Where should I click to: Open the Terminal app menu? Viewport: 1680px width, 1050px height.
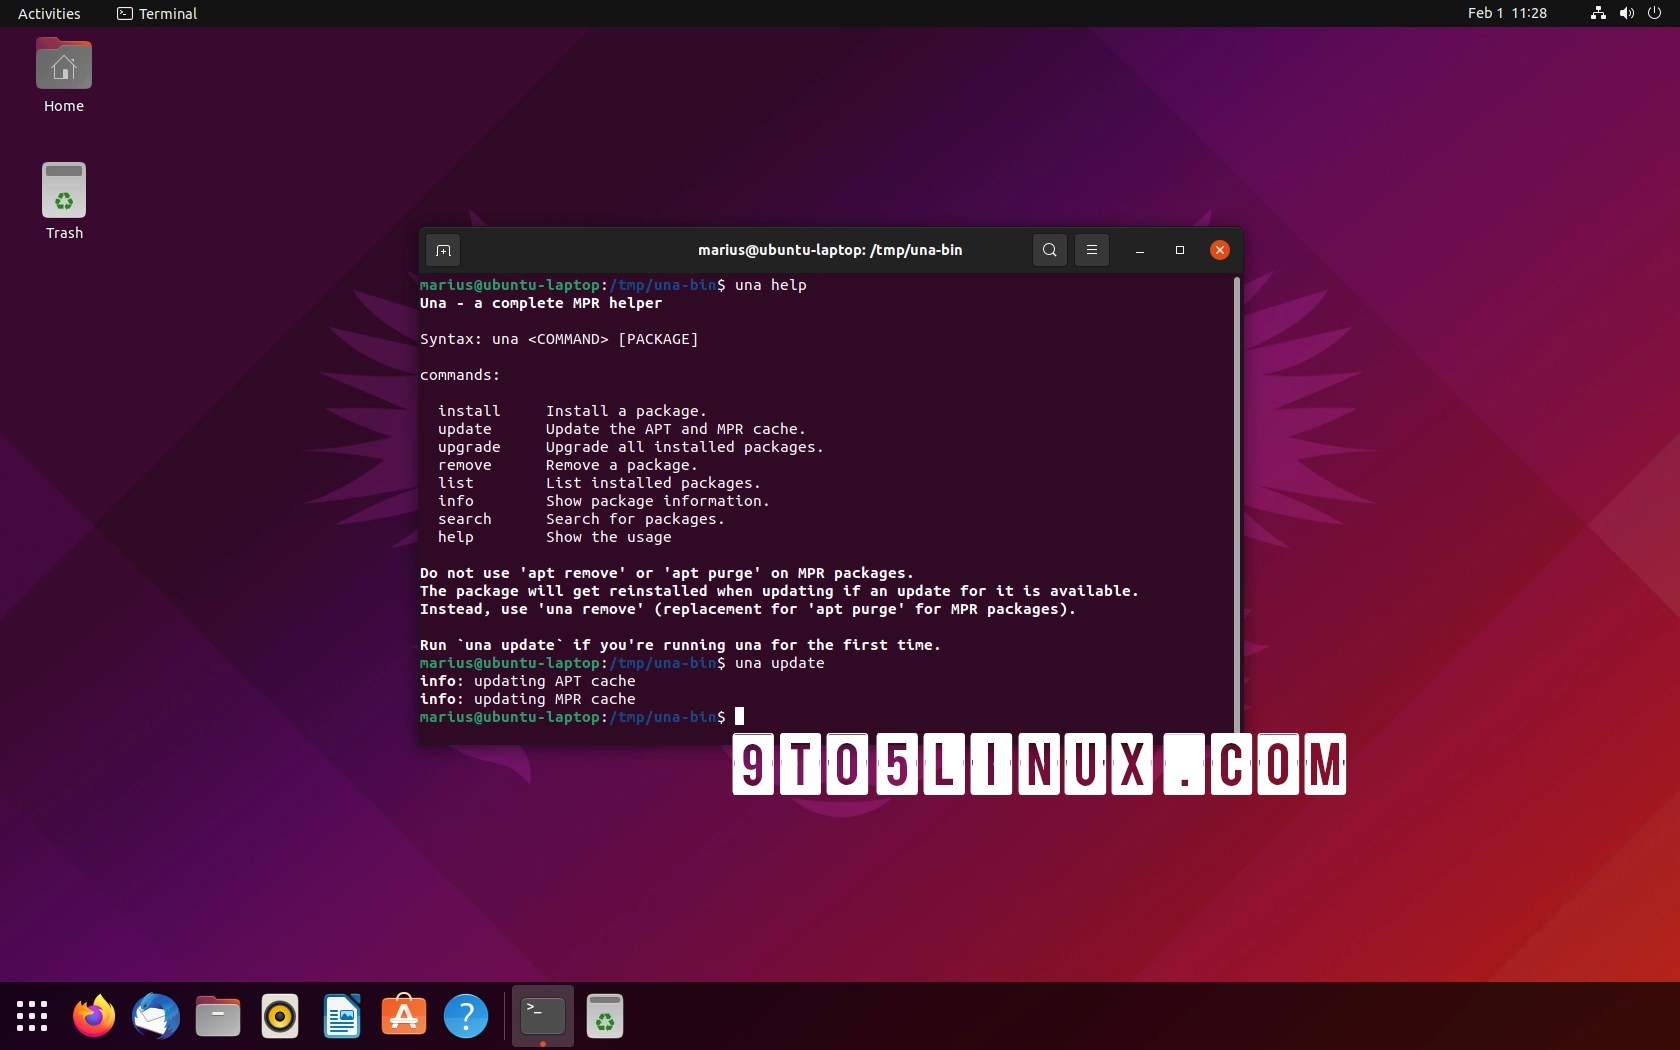(156, 14)
